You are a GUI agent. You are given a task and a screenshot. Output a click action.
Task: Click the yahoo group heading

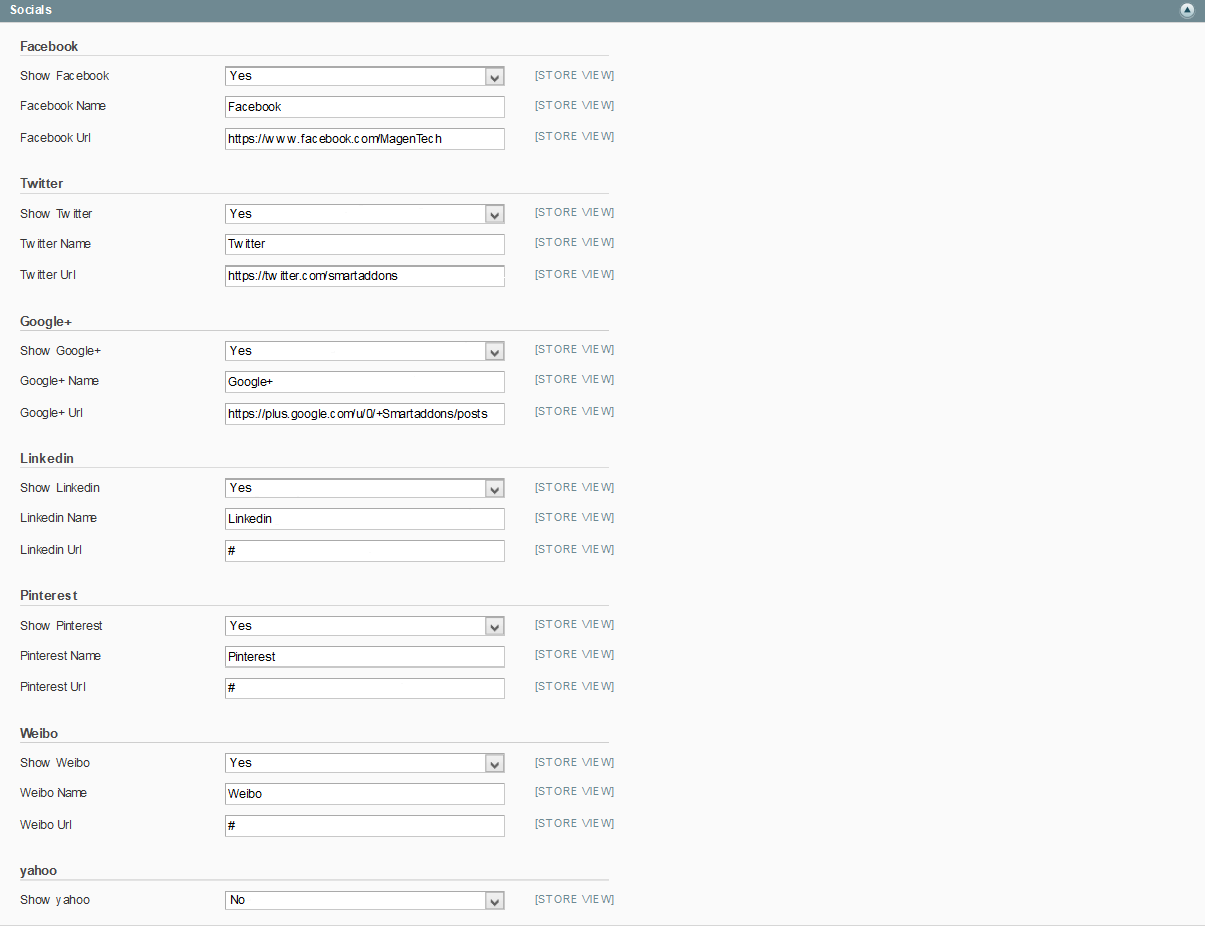pyautogui.click(x=39, y=871)
